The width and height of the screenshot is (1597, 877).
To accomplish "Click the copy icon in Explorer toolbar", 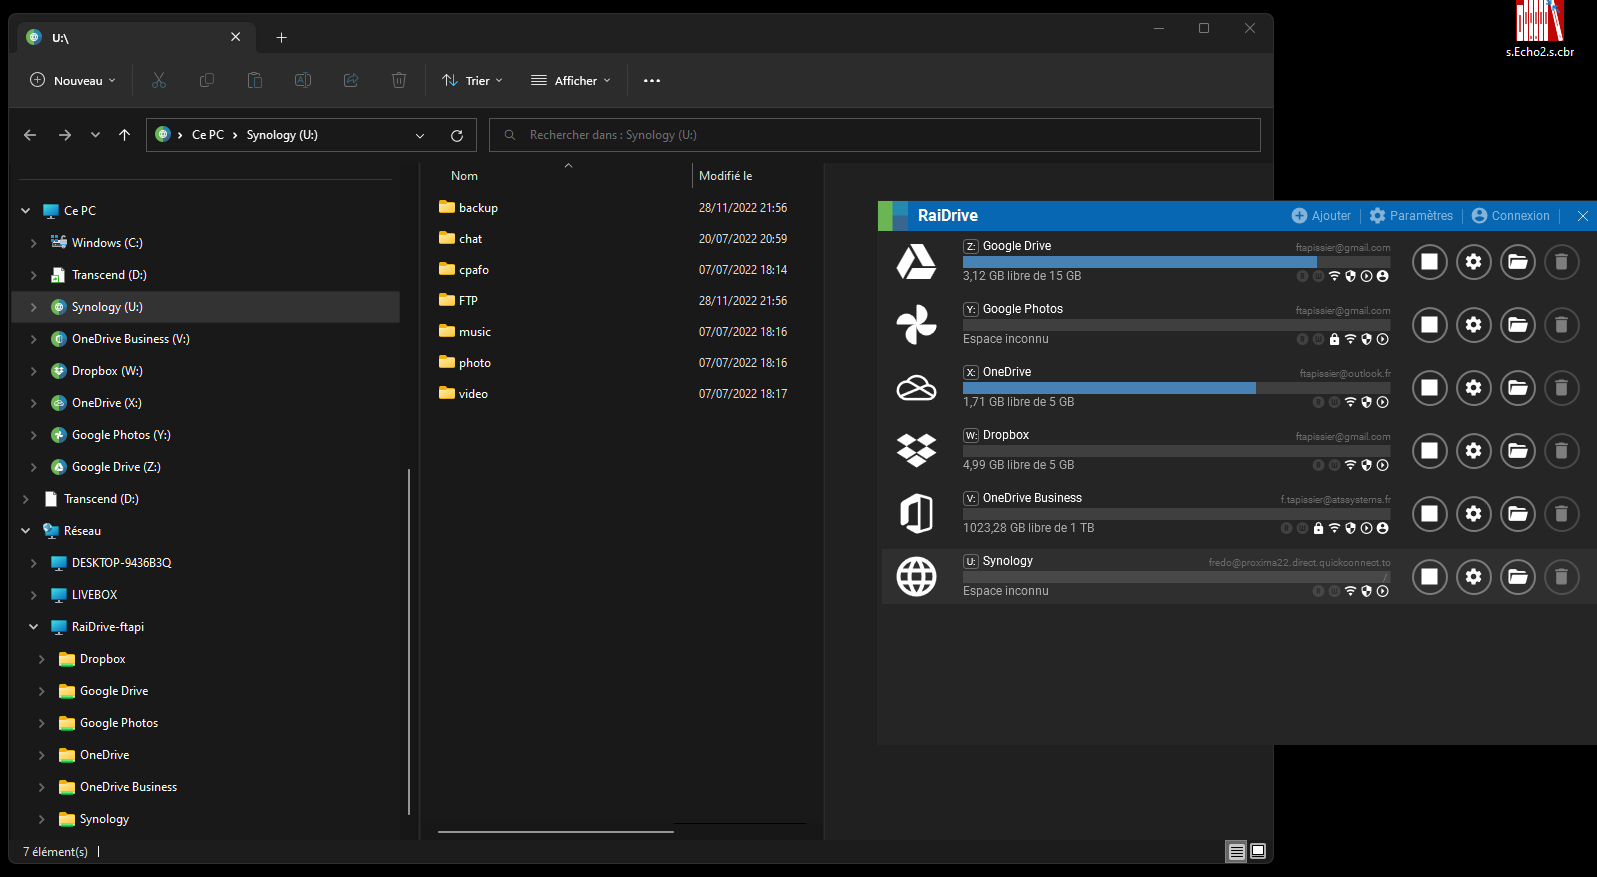I will point(207,80).
